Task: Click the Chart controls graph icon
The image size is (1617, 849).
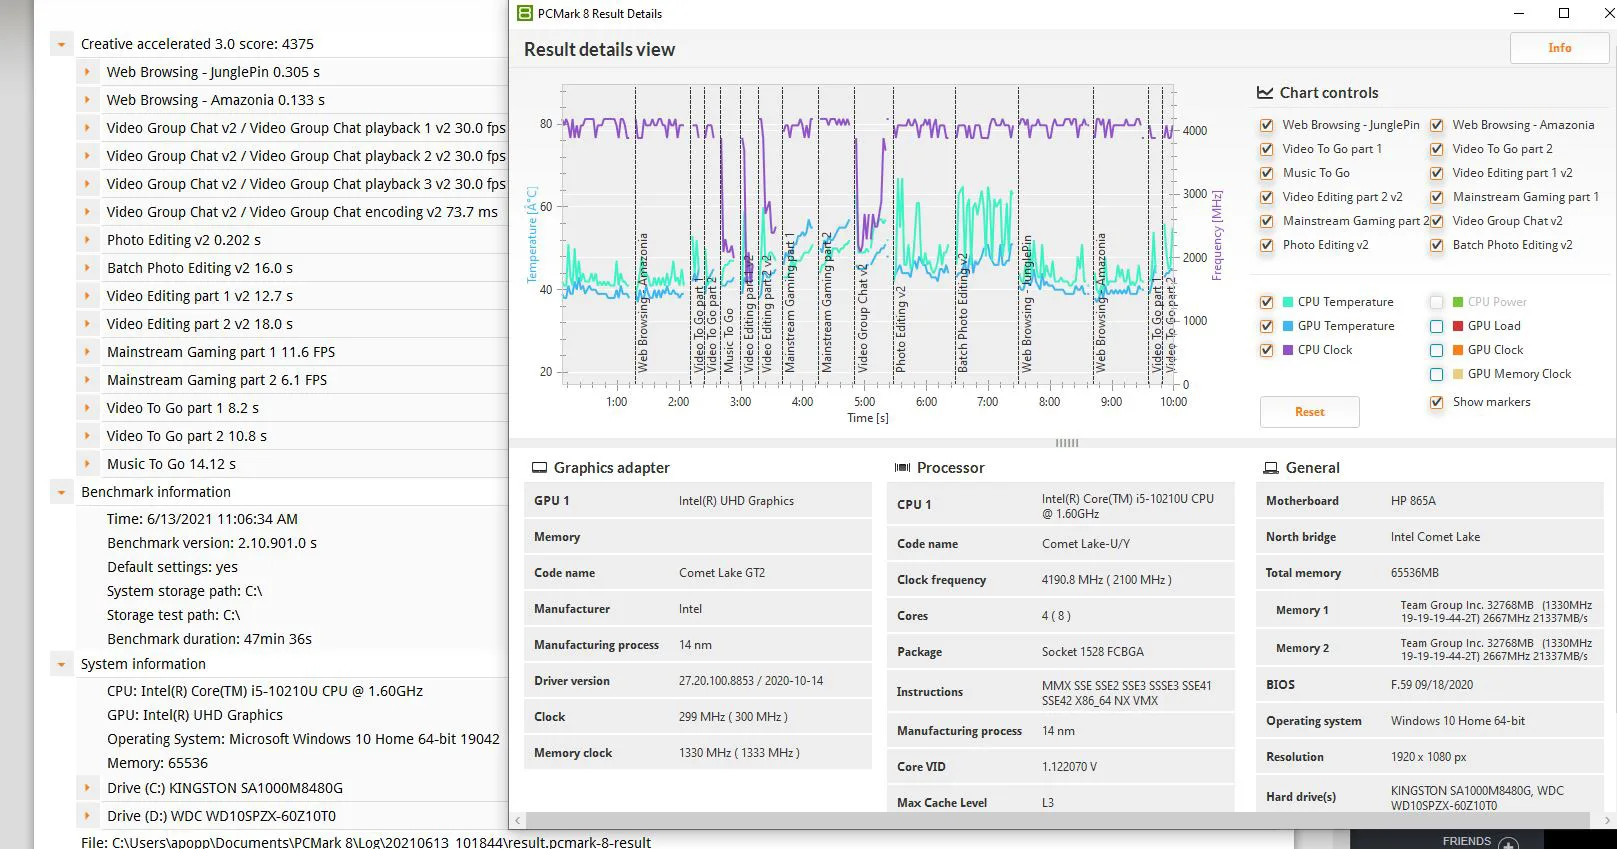Action: [1265, 92]
